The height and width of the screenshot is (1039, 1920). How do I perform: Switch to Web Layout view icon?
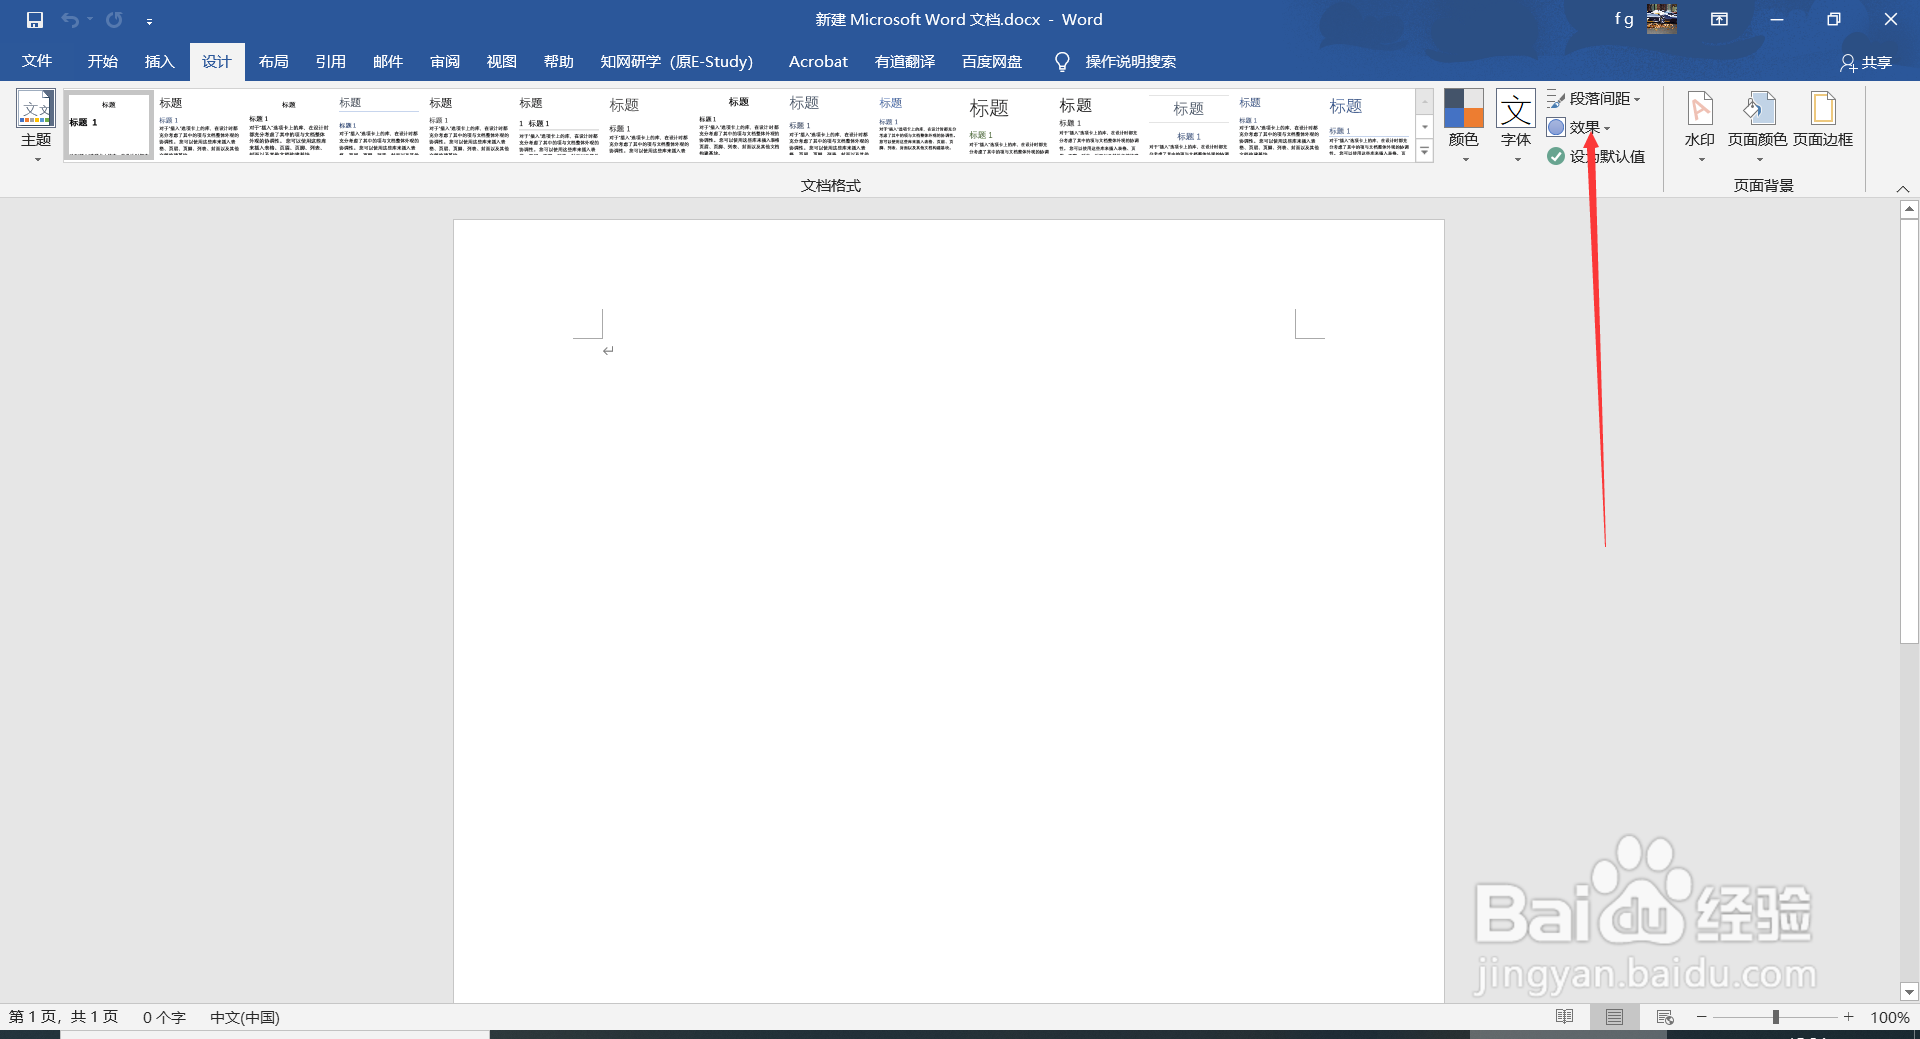coord(1665,1017)
